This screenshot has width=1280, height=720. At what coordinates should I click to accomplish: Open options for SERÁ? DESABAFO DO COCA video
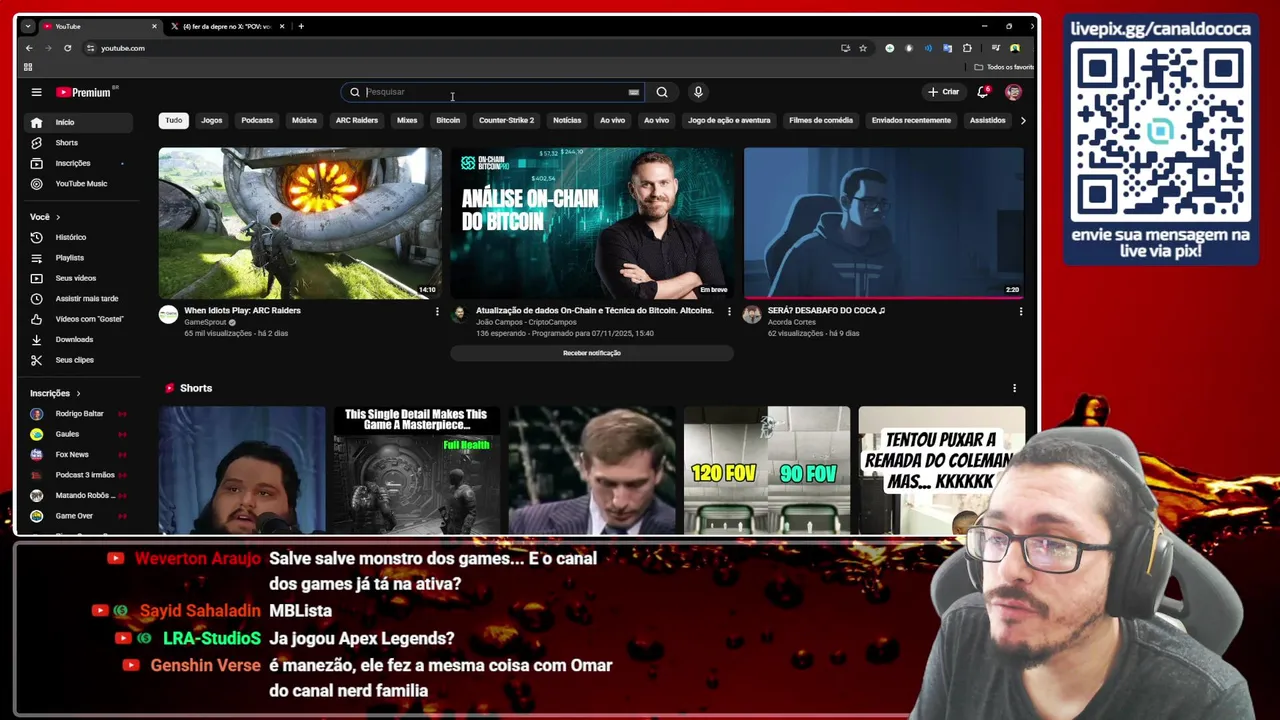click(x=1020, y=312)
